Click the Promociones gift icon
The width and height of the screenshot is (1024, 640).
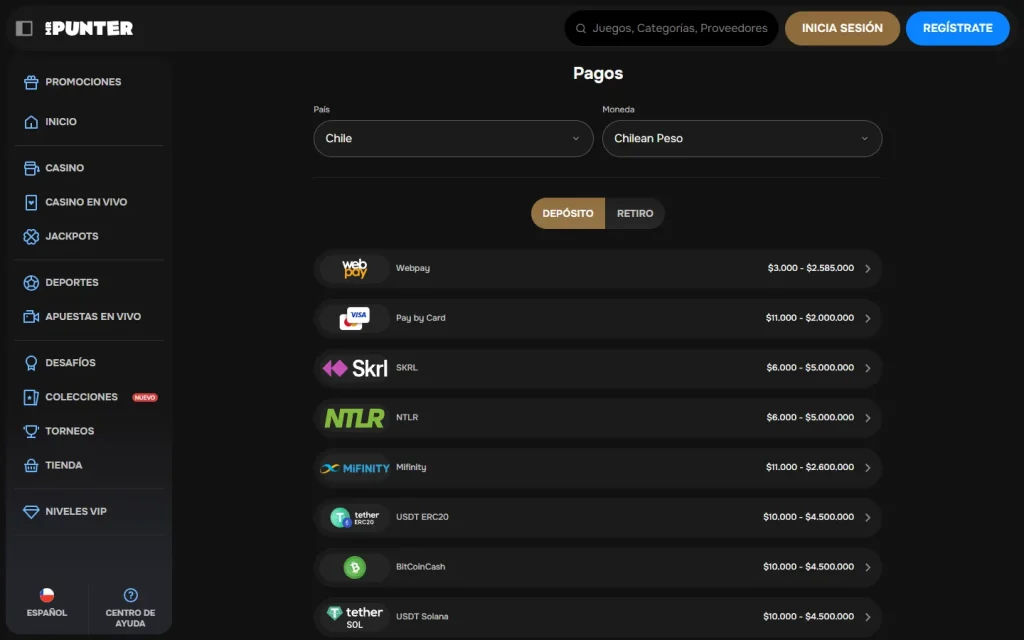pyautogui.click(x=31, y=82)
